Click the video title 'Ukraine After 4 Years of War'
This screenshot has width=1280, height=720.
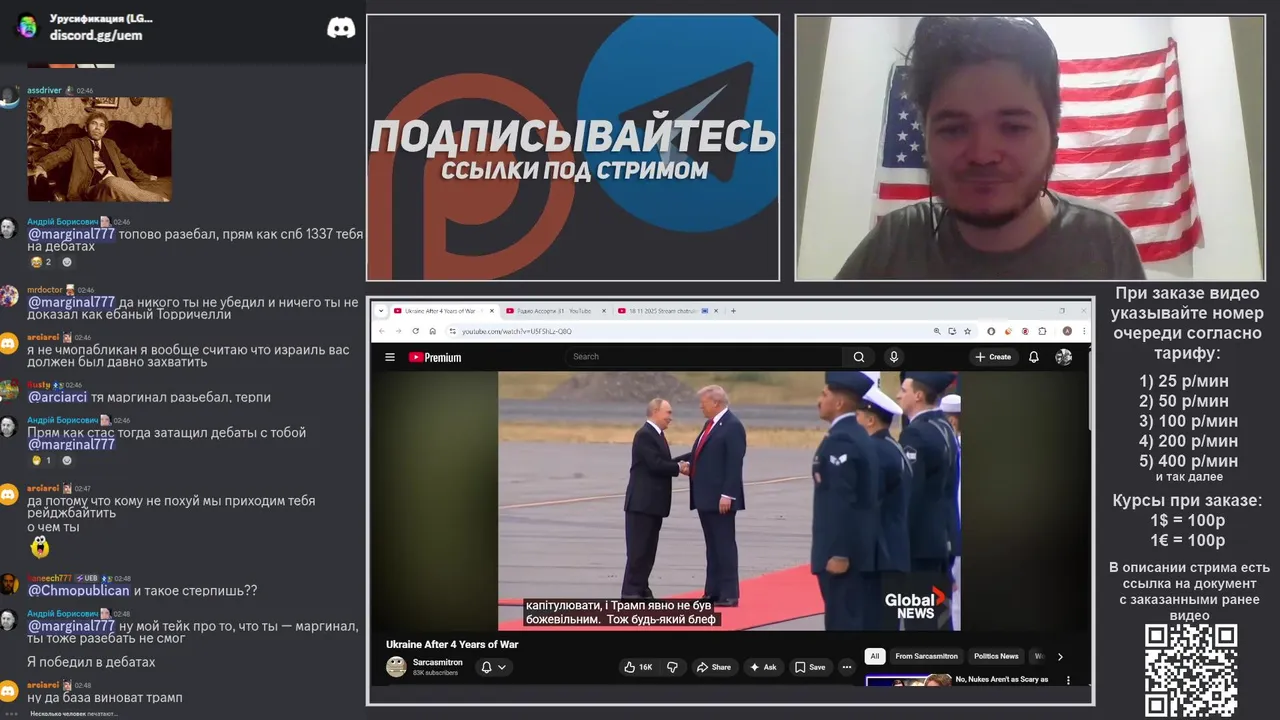[x=452, y=644]
